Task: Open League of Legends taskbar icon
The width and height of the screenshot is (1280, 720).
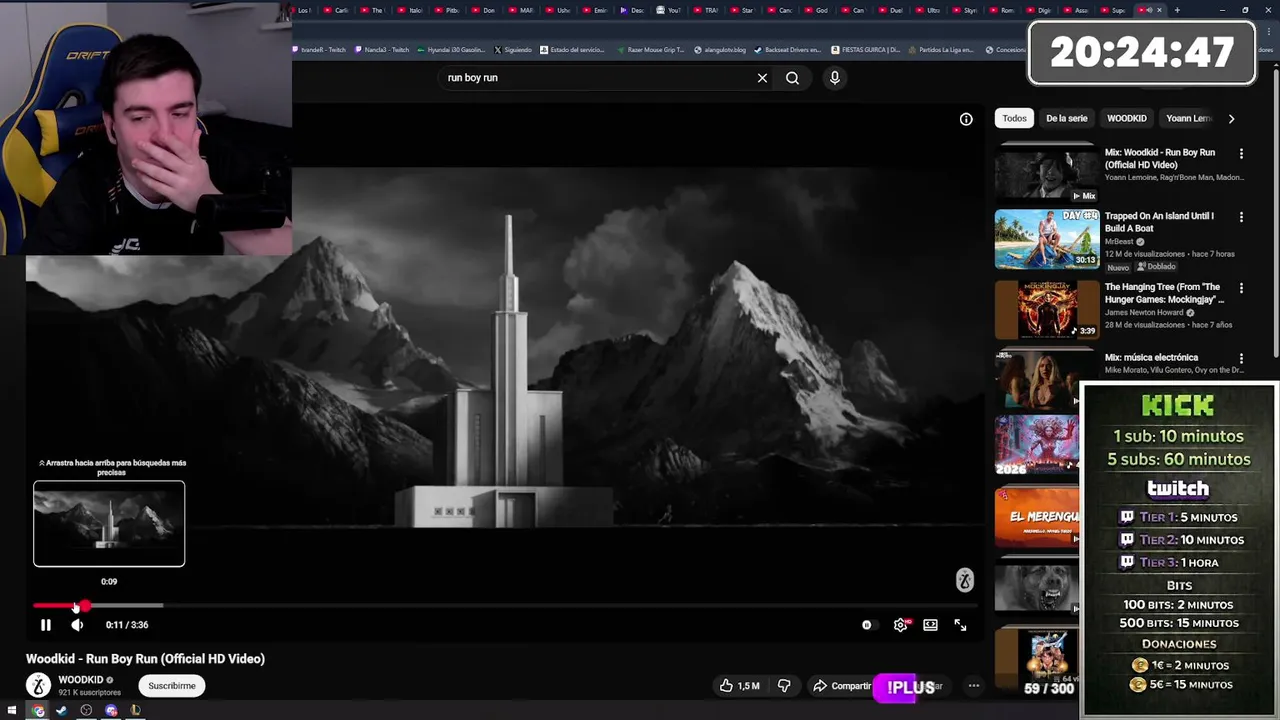Action: tap(135, 711)
